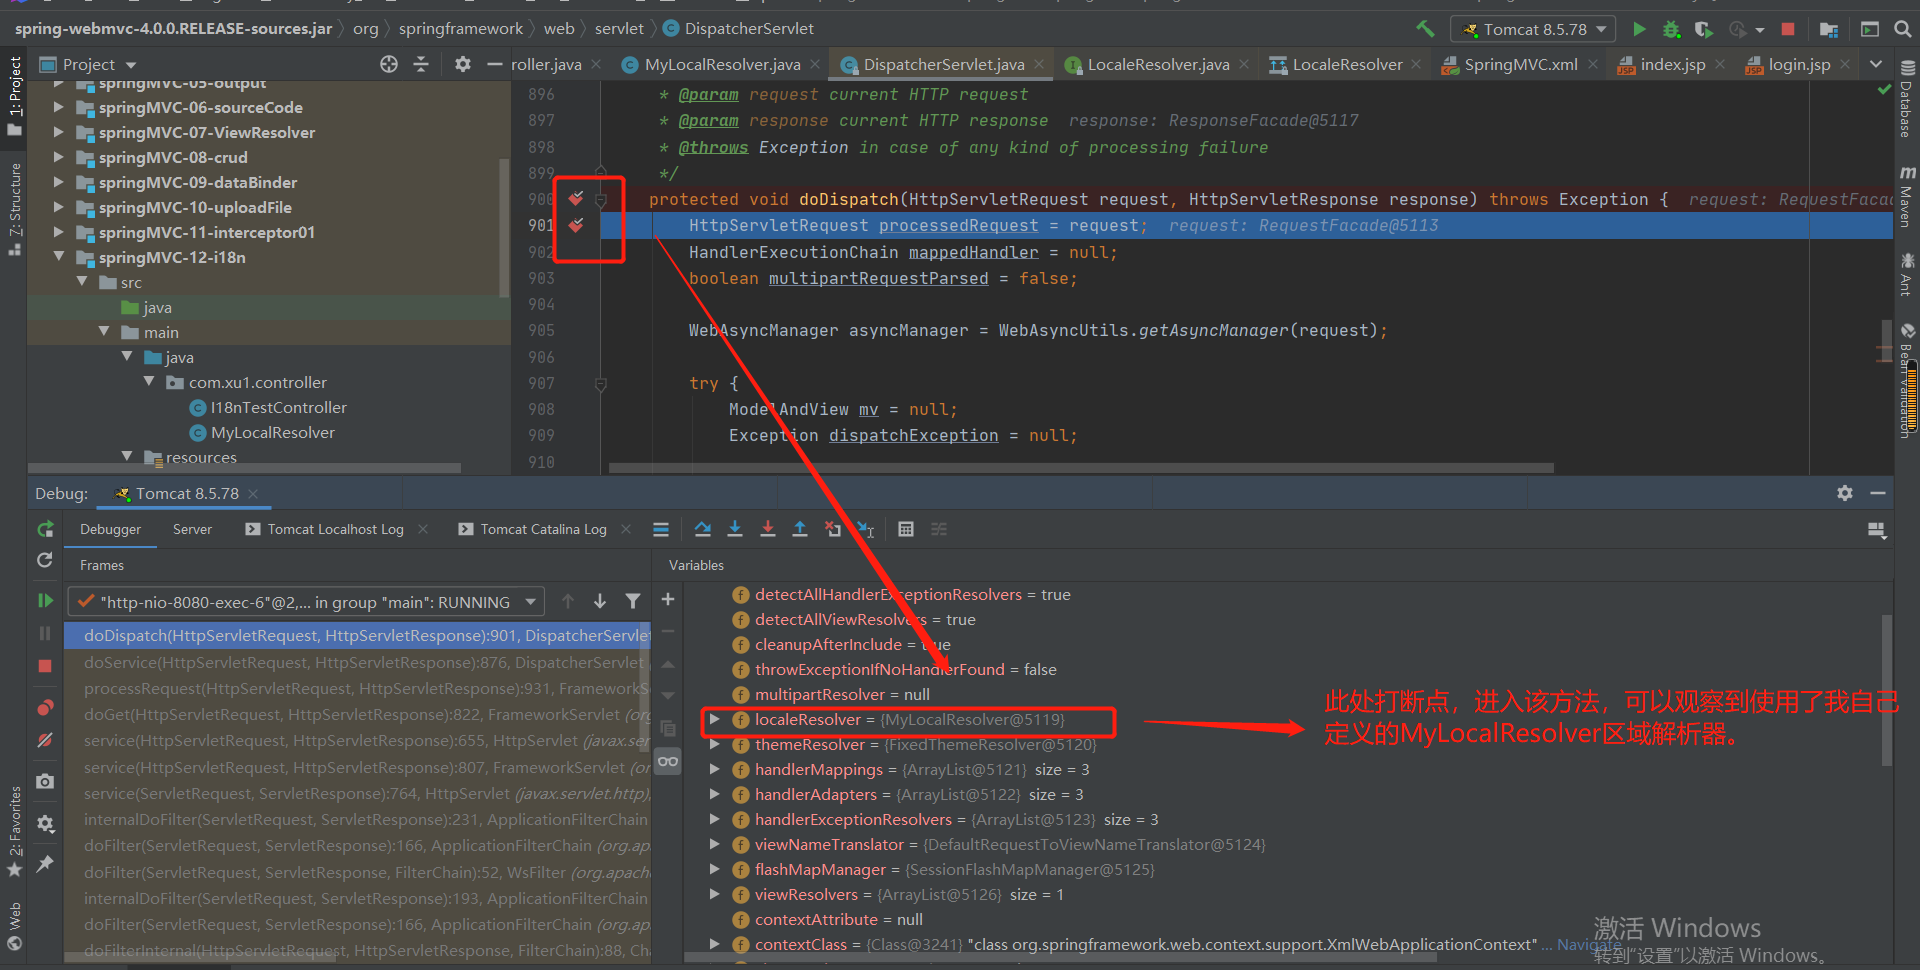Open the View Breakpoints icon
1920x970 pixels.
click(x=45, y=707)
